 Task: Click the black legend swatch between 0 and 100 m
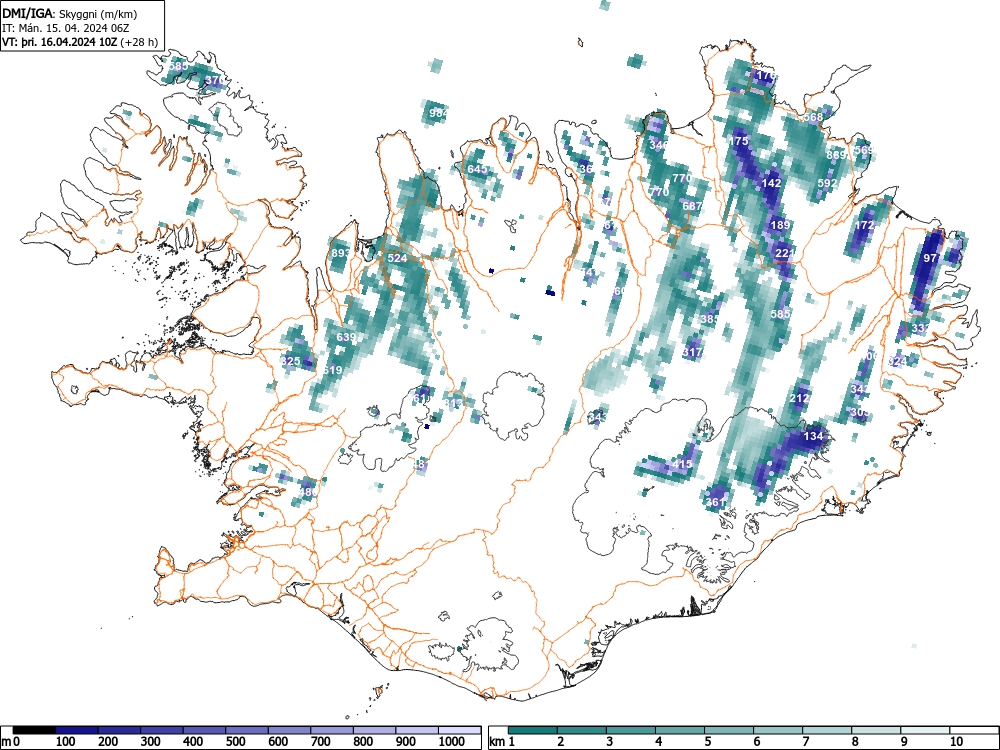click(x=34, y=730)
